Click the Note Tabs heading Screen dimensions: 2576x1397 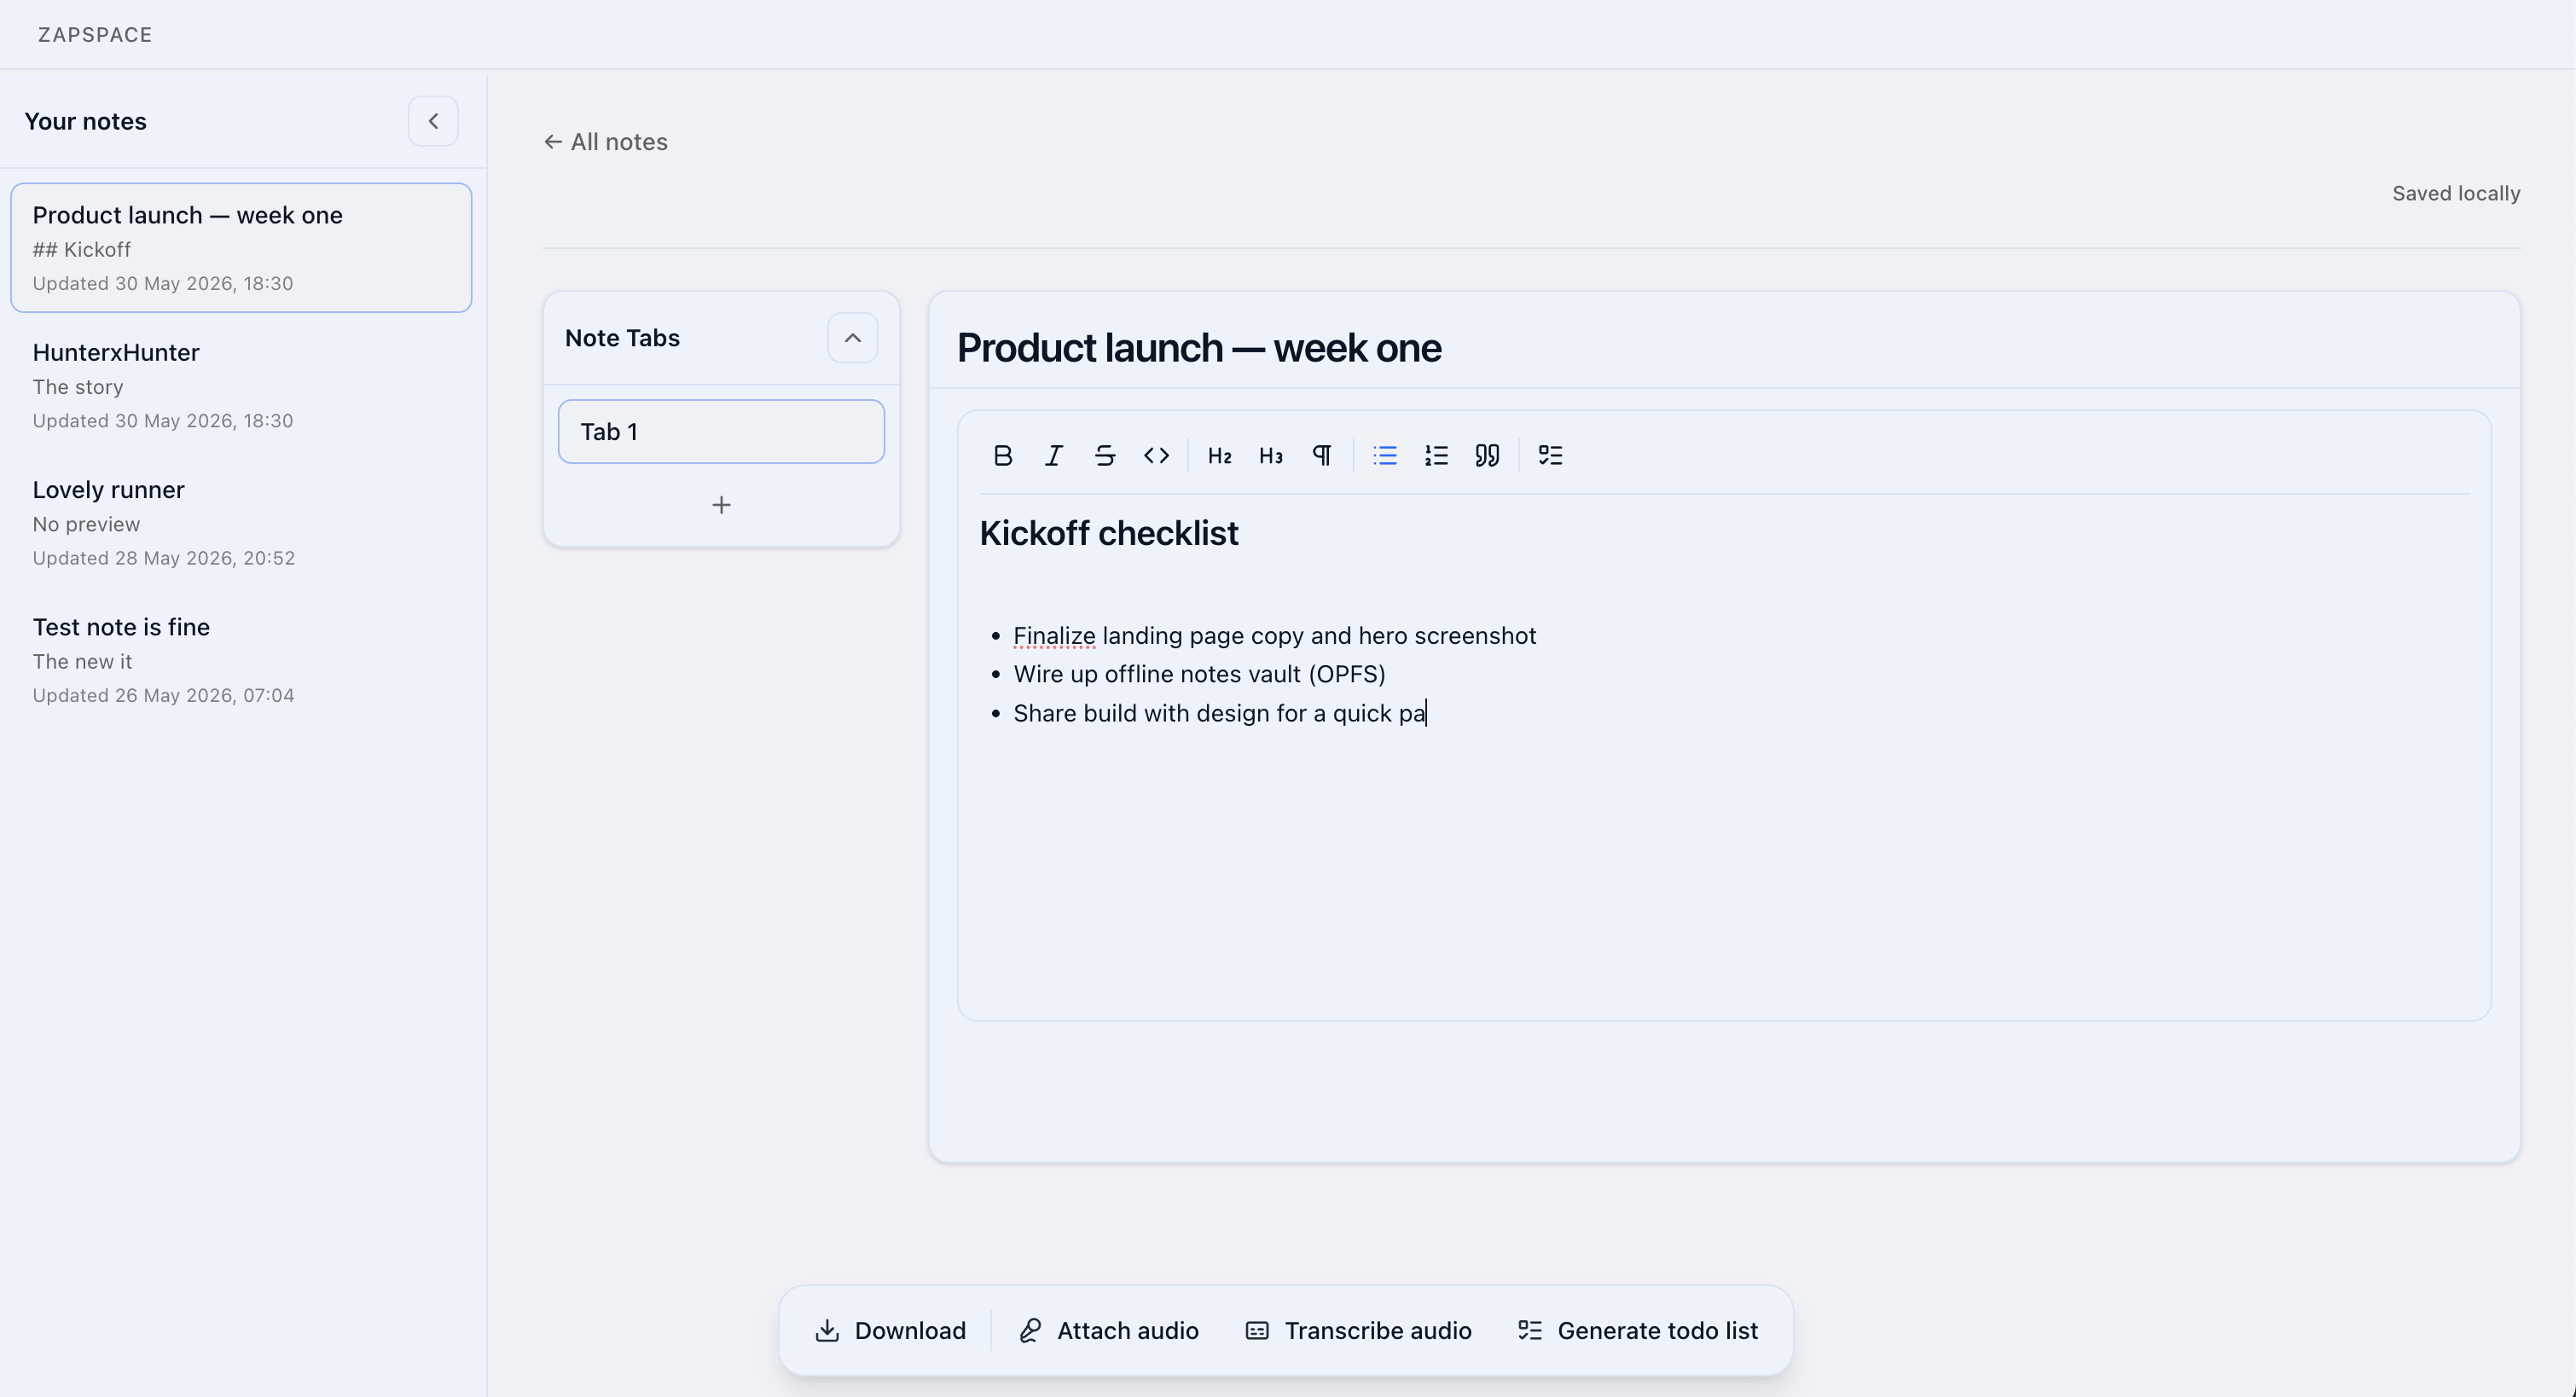pos(622,338)
